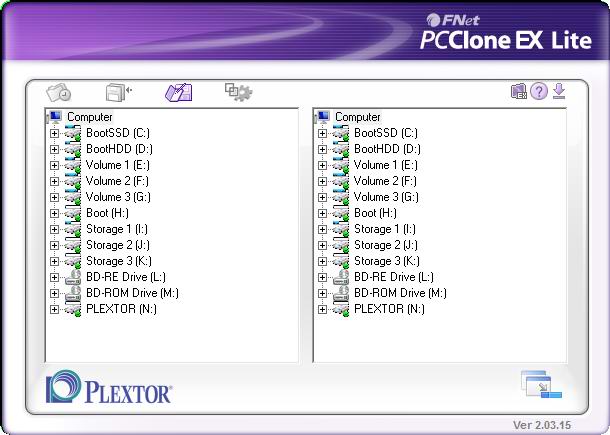Click the about icon left of help
Viewport: 610px width, 435px height.
tap(519, 92)
